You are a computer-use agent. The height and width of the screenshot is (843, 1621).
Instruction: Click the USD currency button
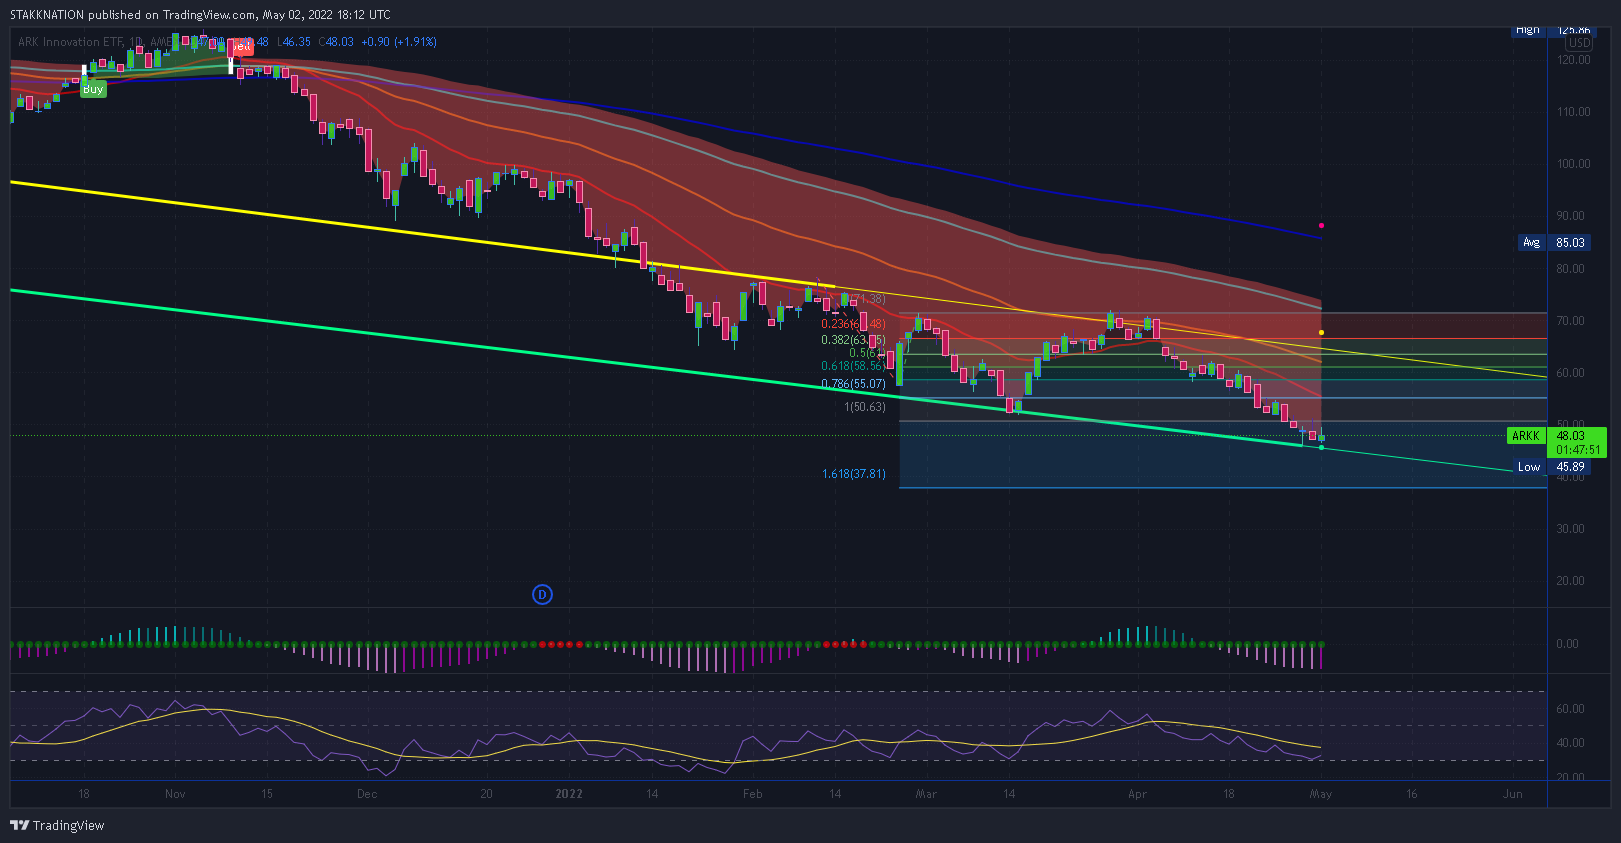point(1579,43)
